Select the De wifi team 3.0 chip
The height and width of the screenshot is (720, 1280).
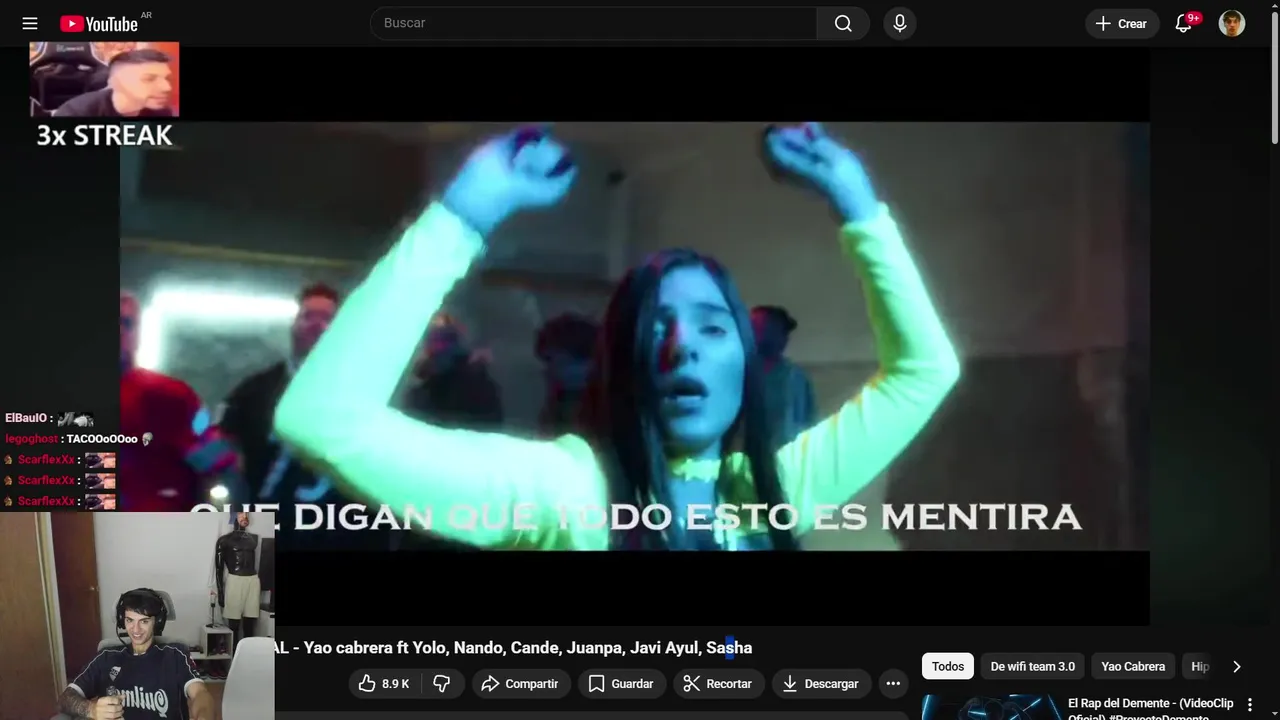[1032, 666]
